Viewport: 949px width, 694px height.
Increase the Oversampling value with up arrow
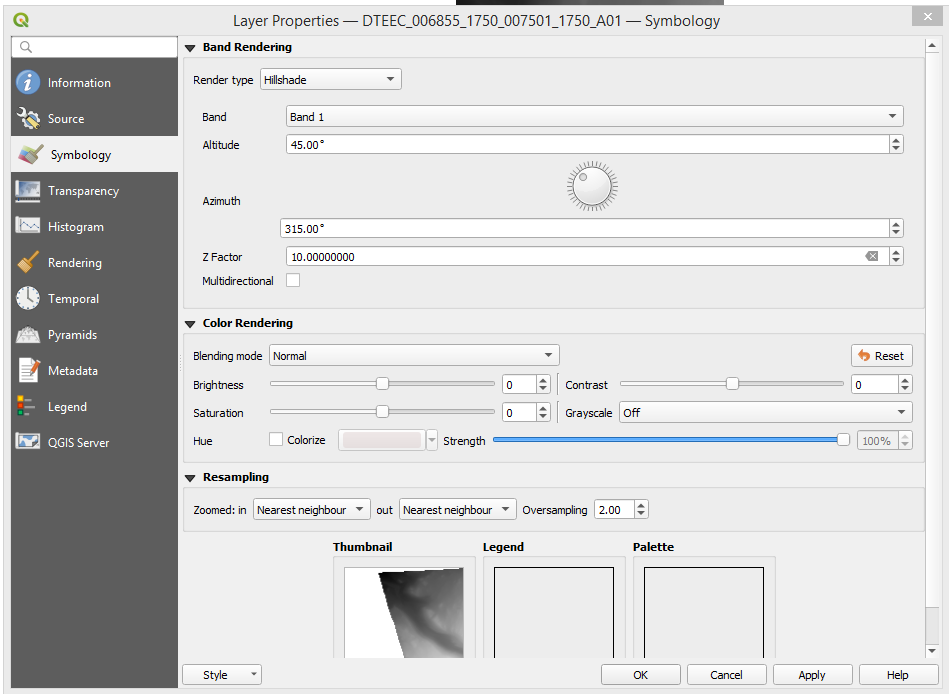[x=641, y=505]
